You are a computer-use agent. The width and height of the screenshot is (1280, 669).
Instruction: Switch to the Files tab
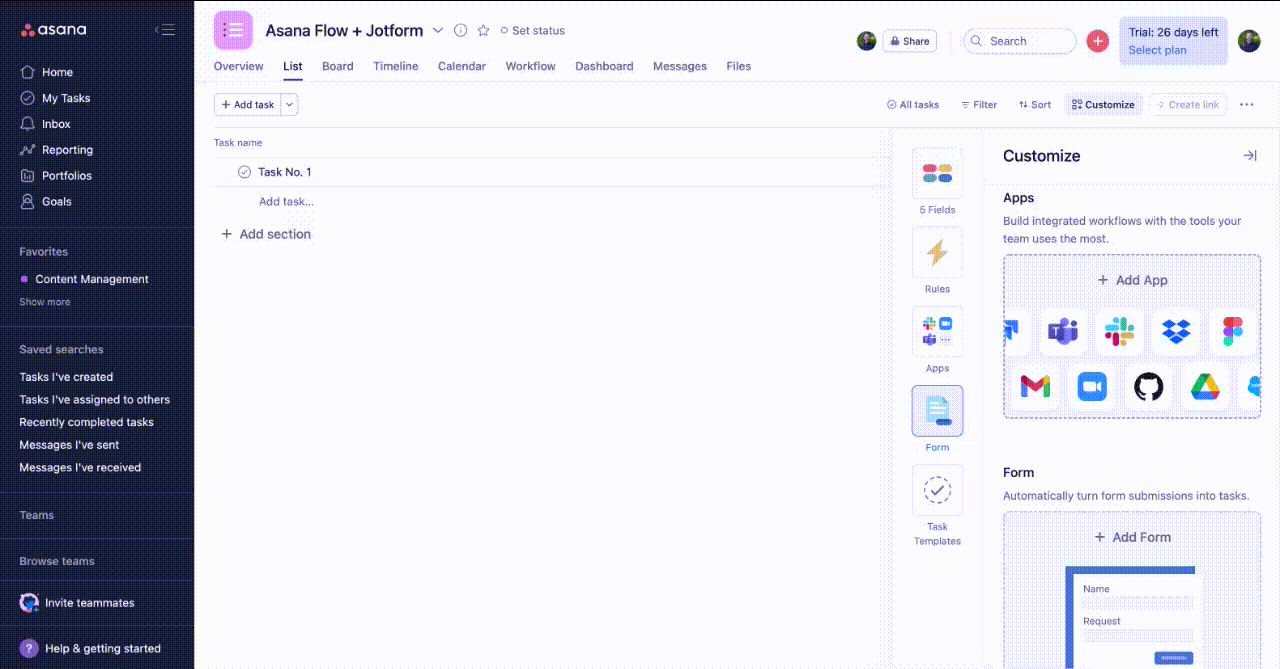(x=739, y=66)
